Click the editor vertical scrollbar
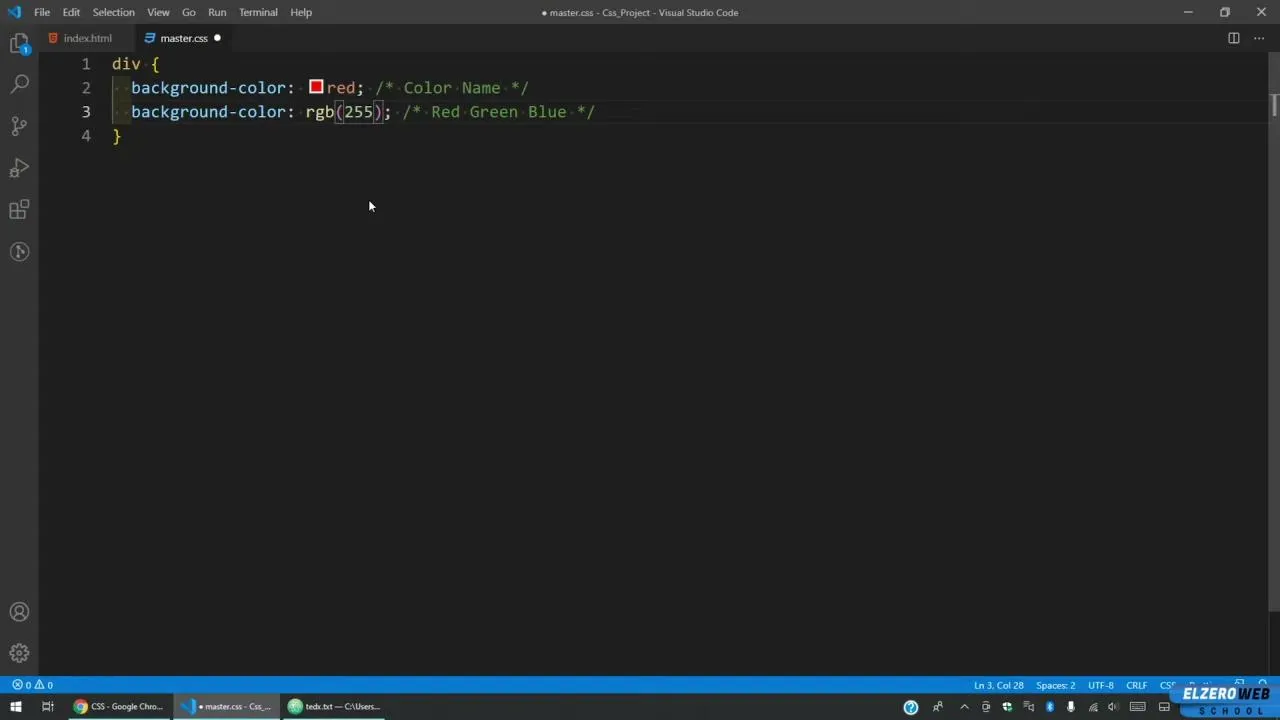The width and height of the screenshot is (1280, 720). click(1273, 330)
